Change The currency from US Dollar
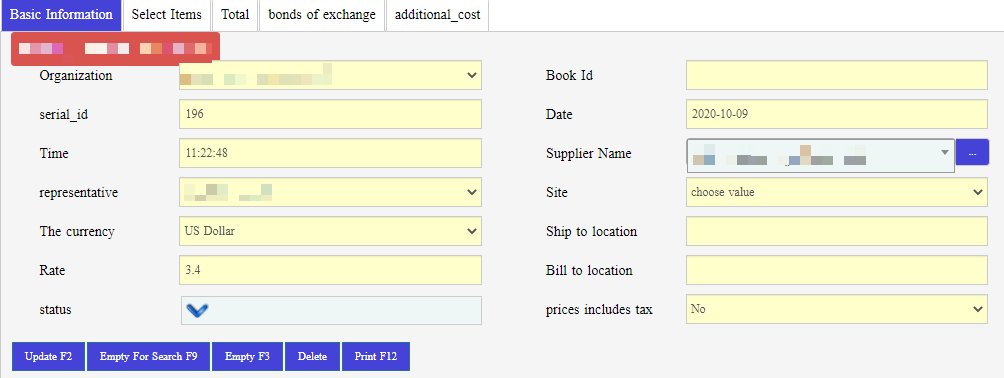 (x=330, y=231)
